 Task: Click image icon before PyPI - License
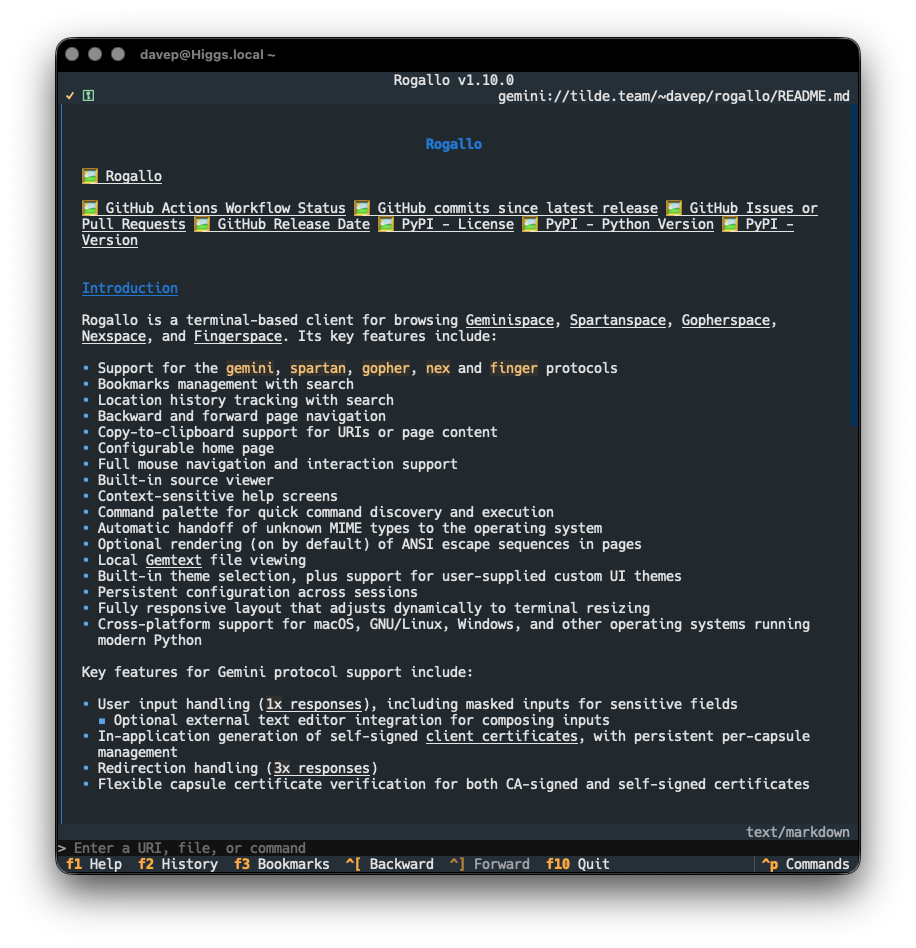(x=386, y=224)
